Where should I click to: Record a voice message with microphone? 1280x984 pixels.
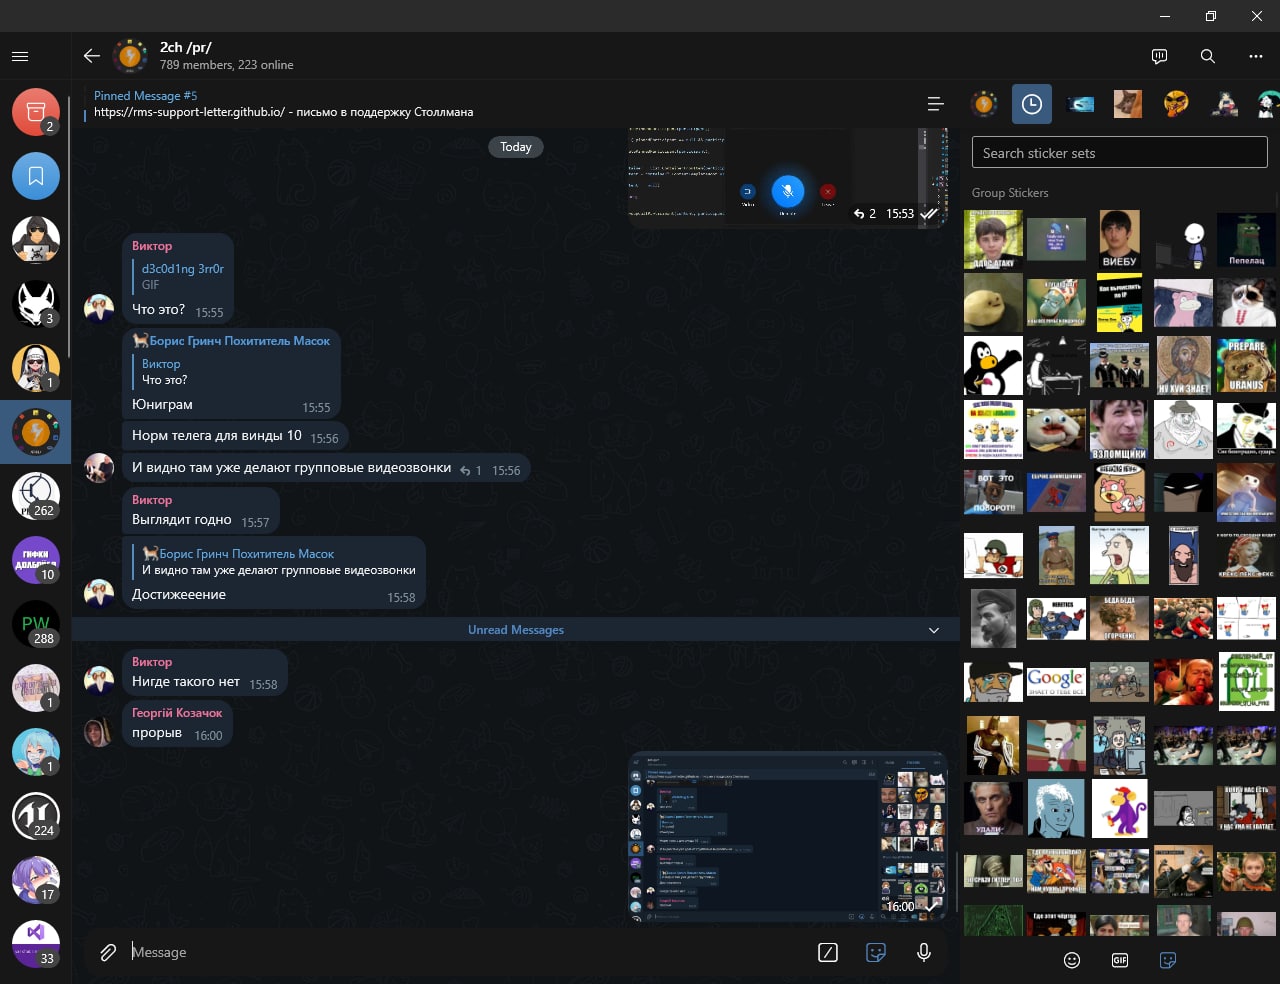(924, 952)
